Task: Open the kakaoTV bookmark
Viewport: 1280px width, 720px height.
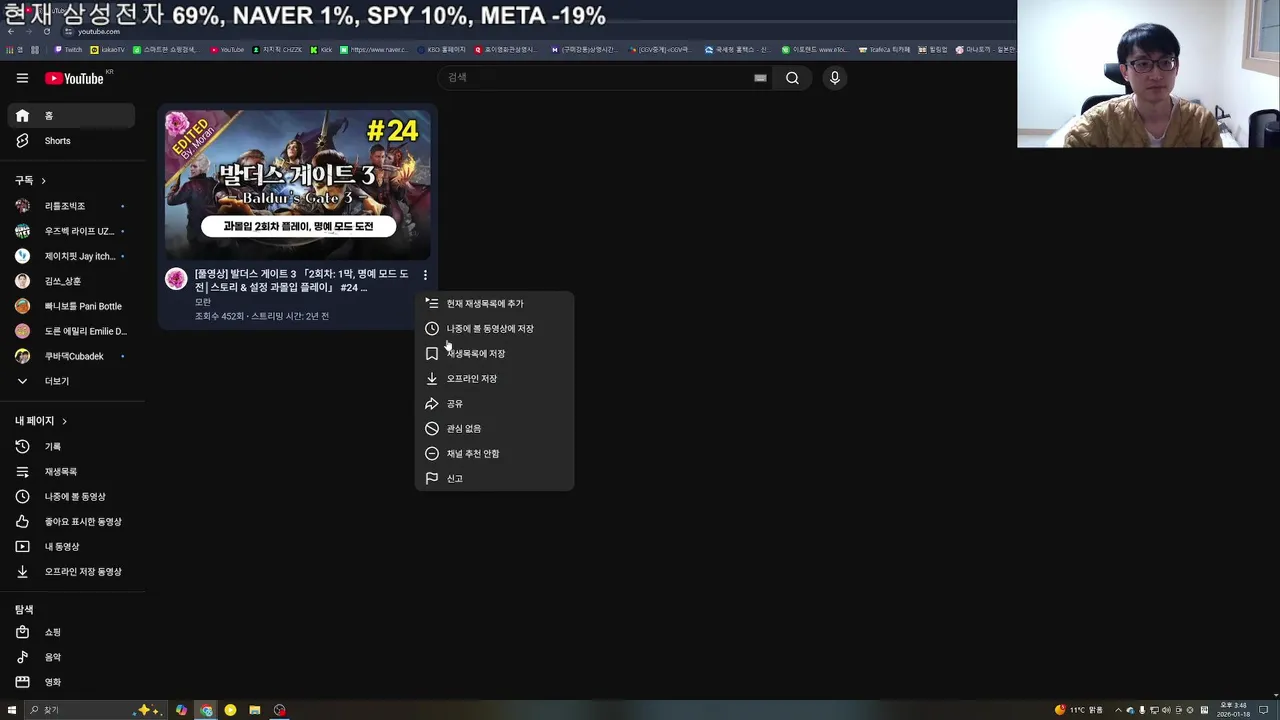Action: [108, 49]
